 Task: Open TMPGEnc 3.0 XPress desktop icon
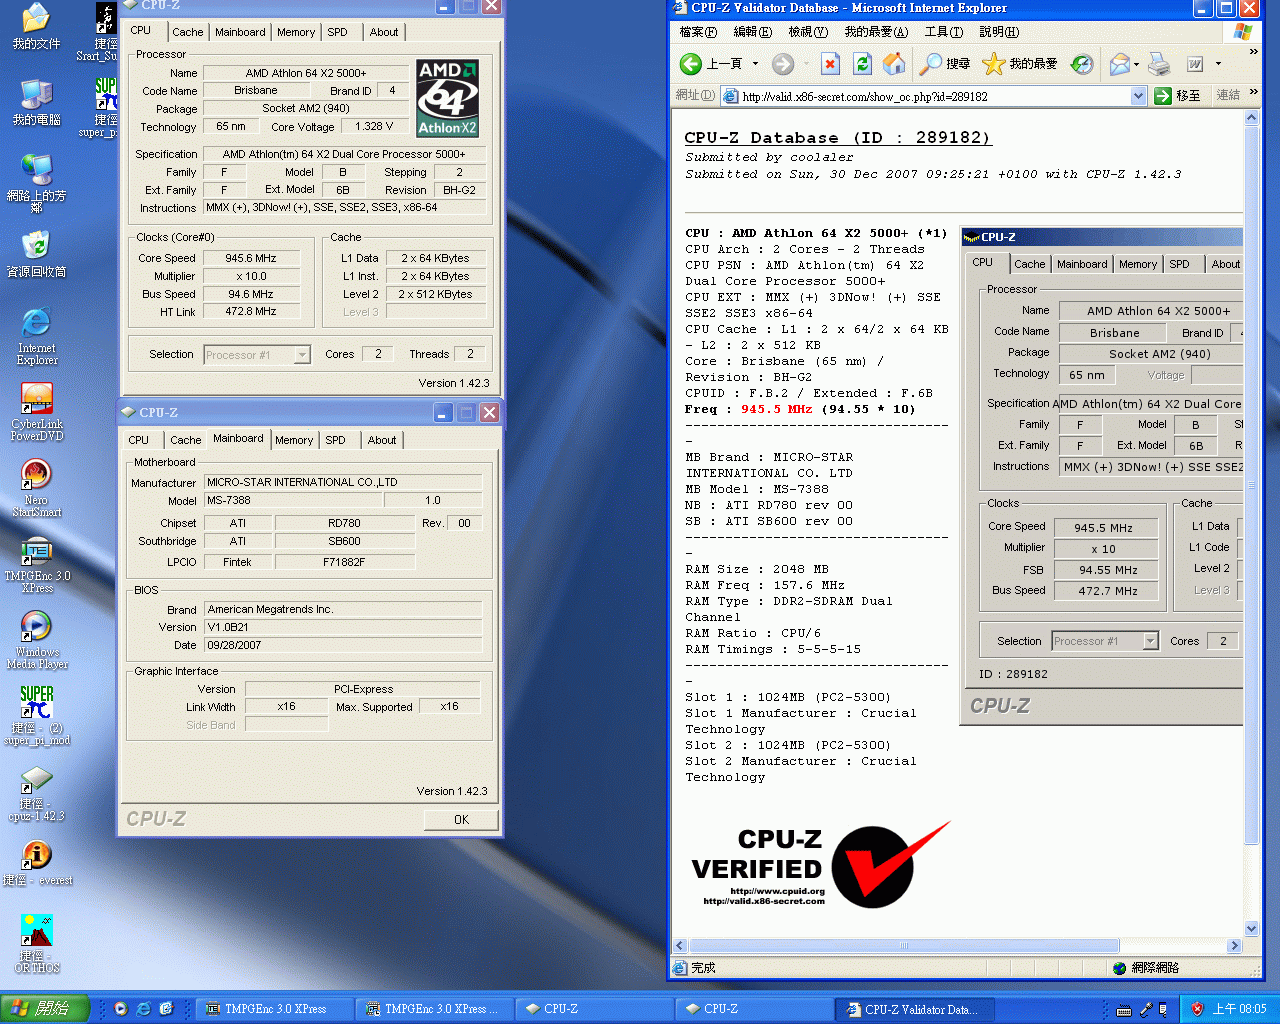point(37,565)
